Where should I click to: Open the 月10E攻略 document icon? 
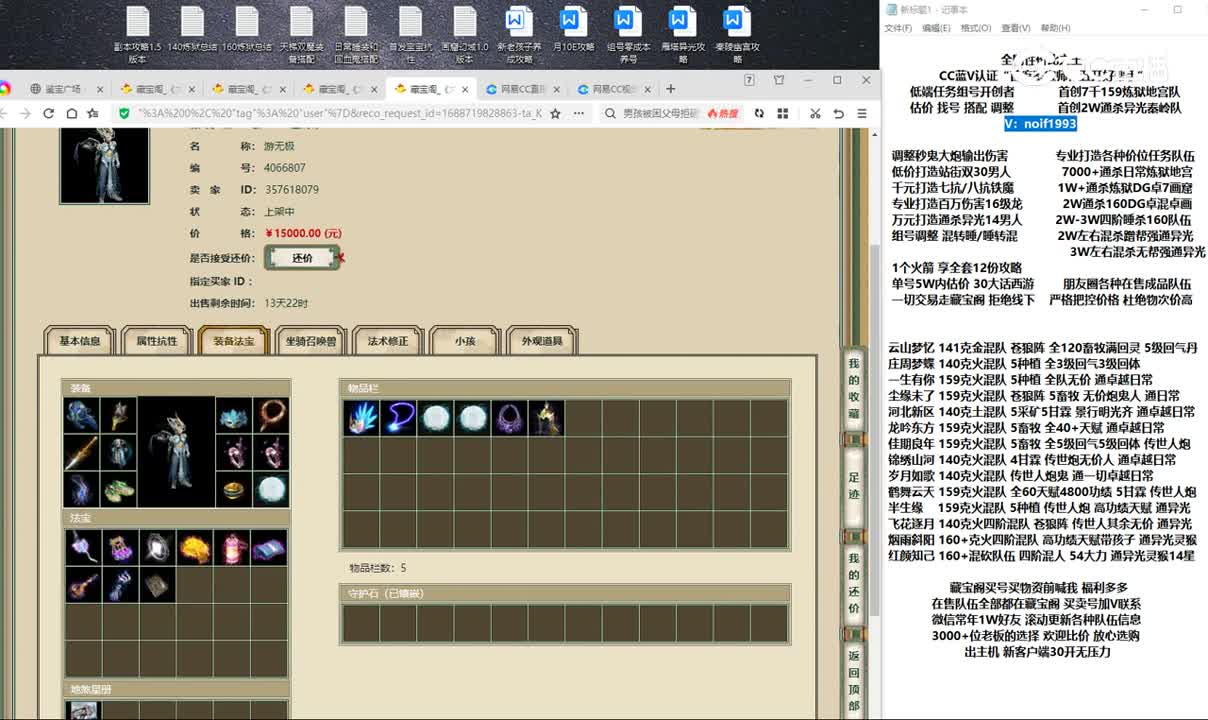click(x=573, y=30)
